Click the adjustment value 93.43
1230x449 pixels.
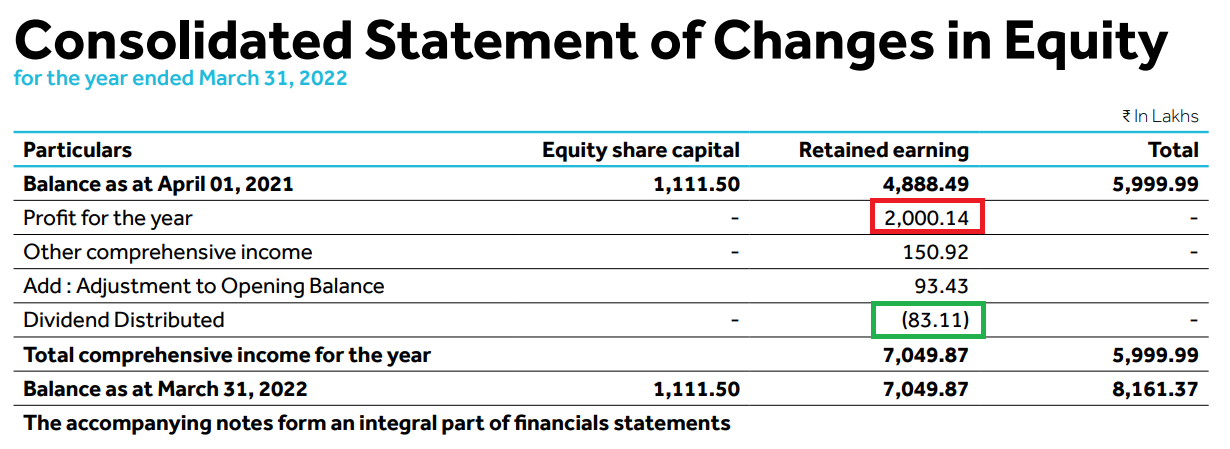pyautogui.click(x=941, y=286)
